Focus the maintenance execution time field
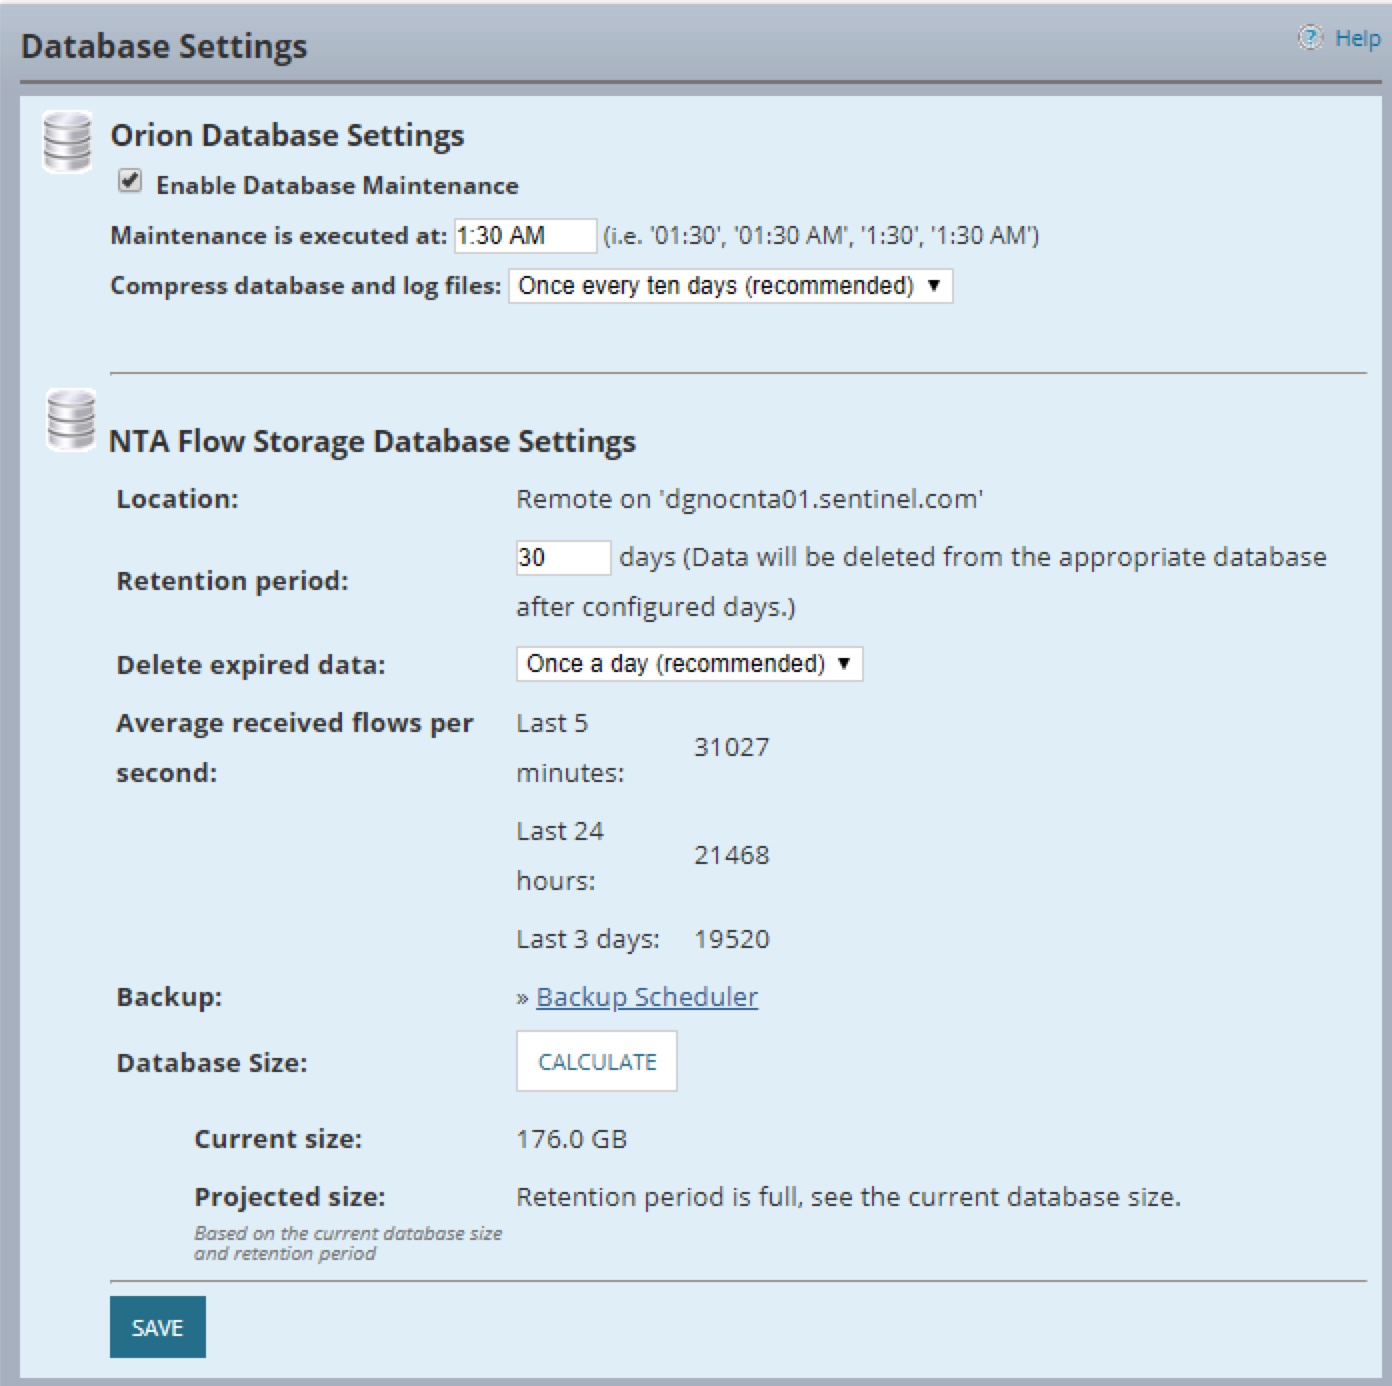The image size is (1392, 1386). point(525,236)
